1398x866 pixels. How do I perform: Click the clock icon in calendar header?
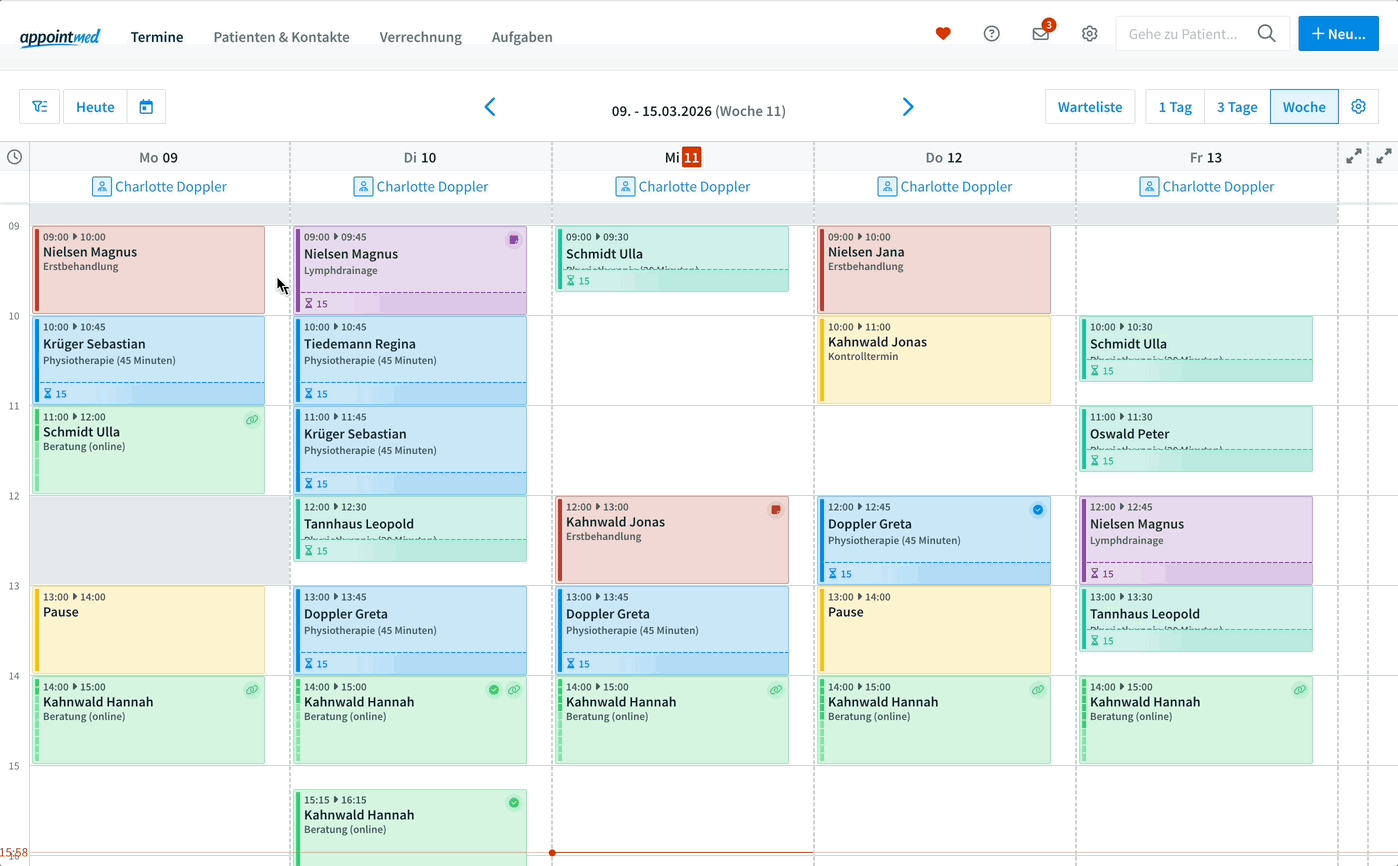point(14,157)
